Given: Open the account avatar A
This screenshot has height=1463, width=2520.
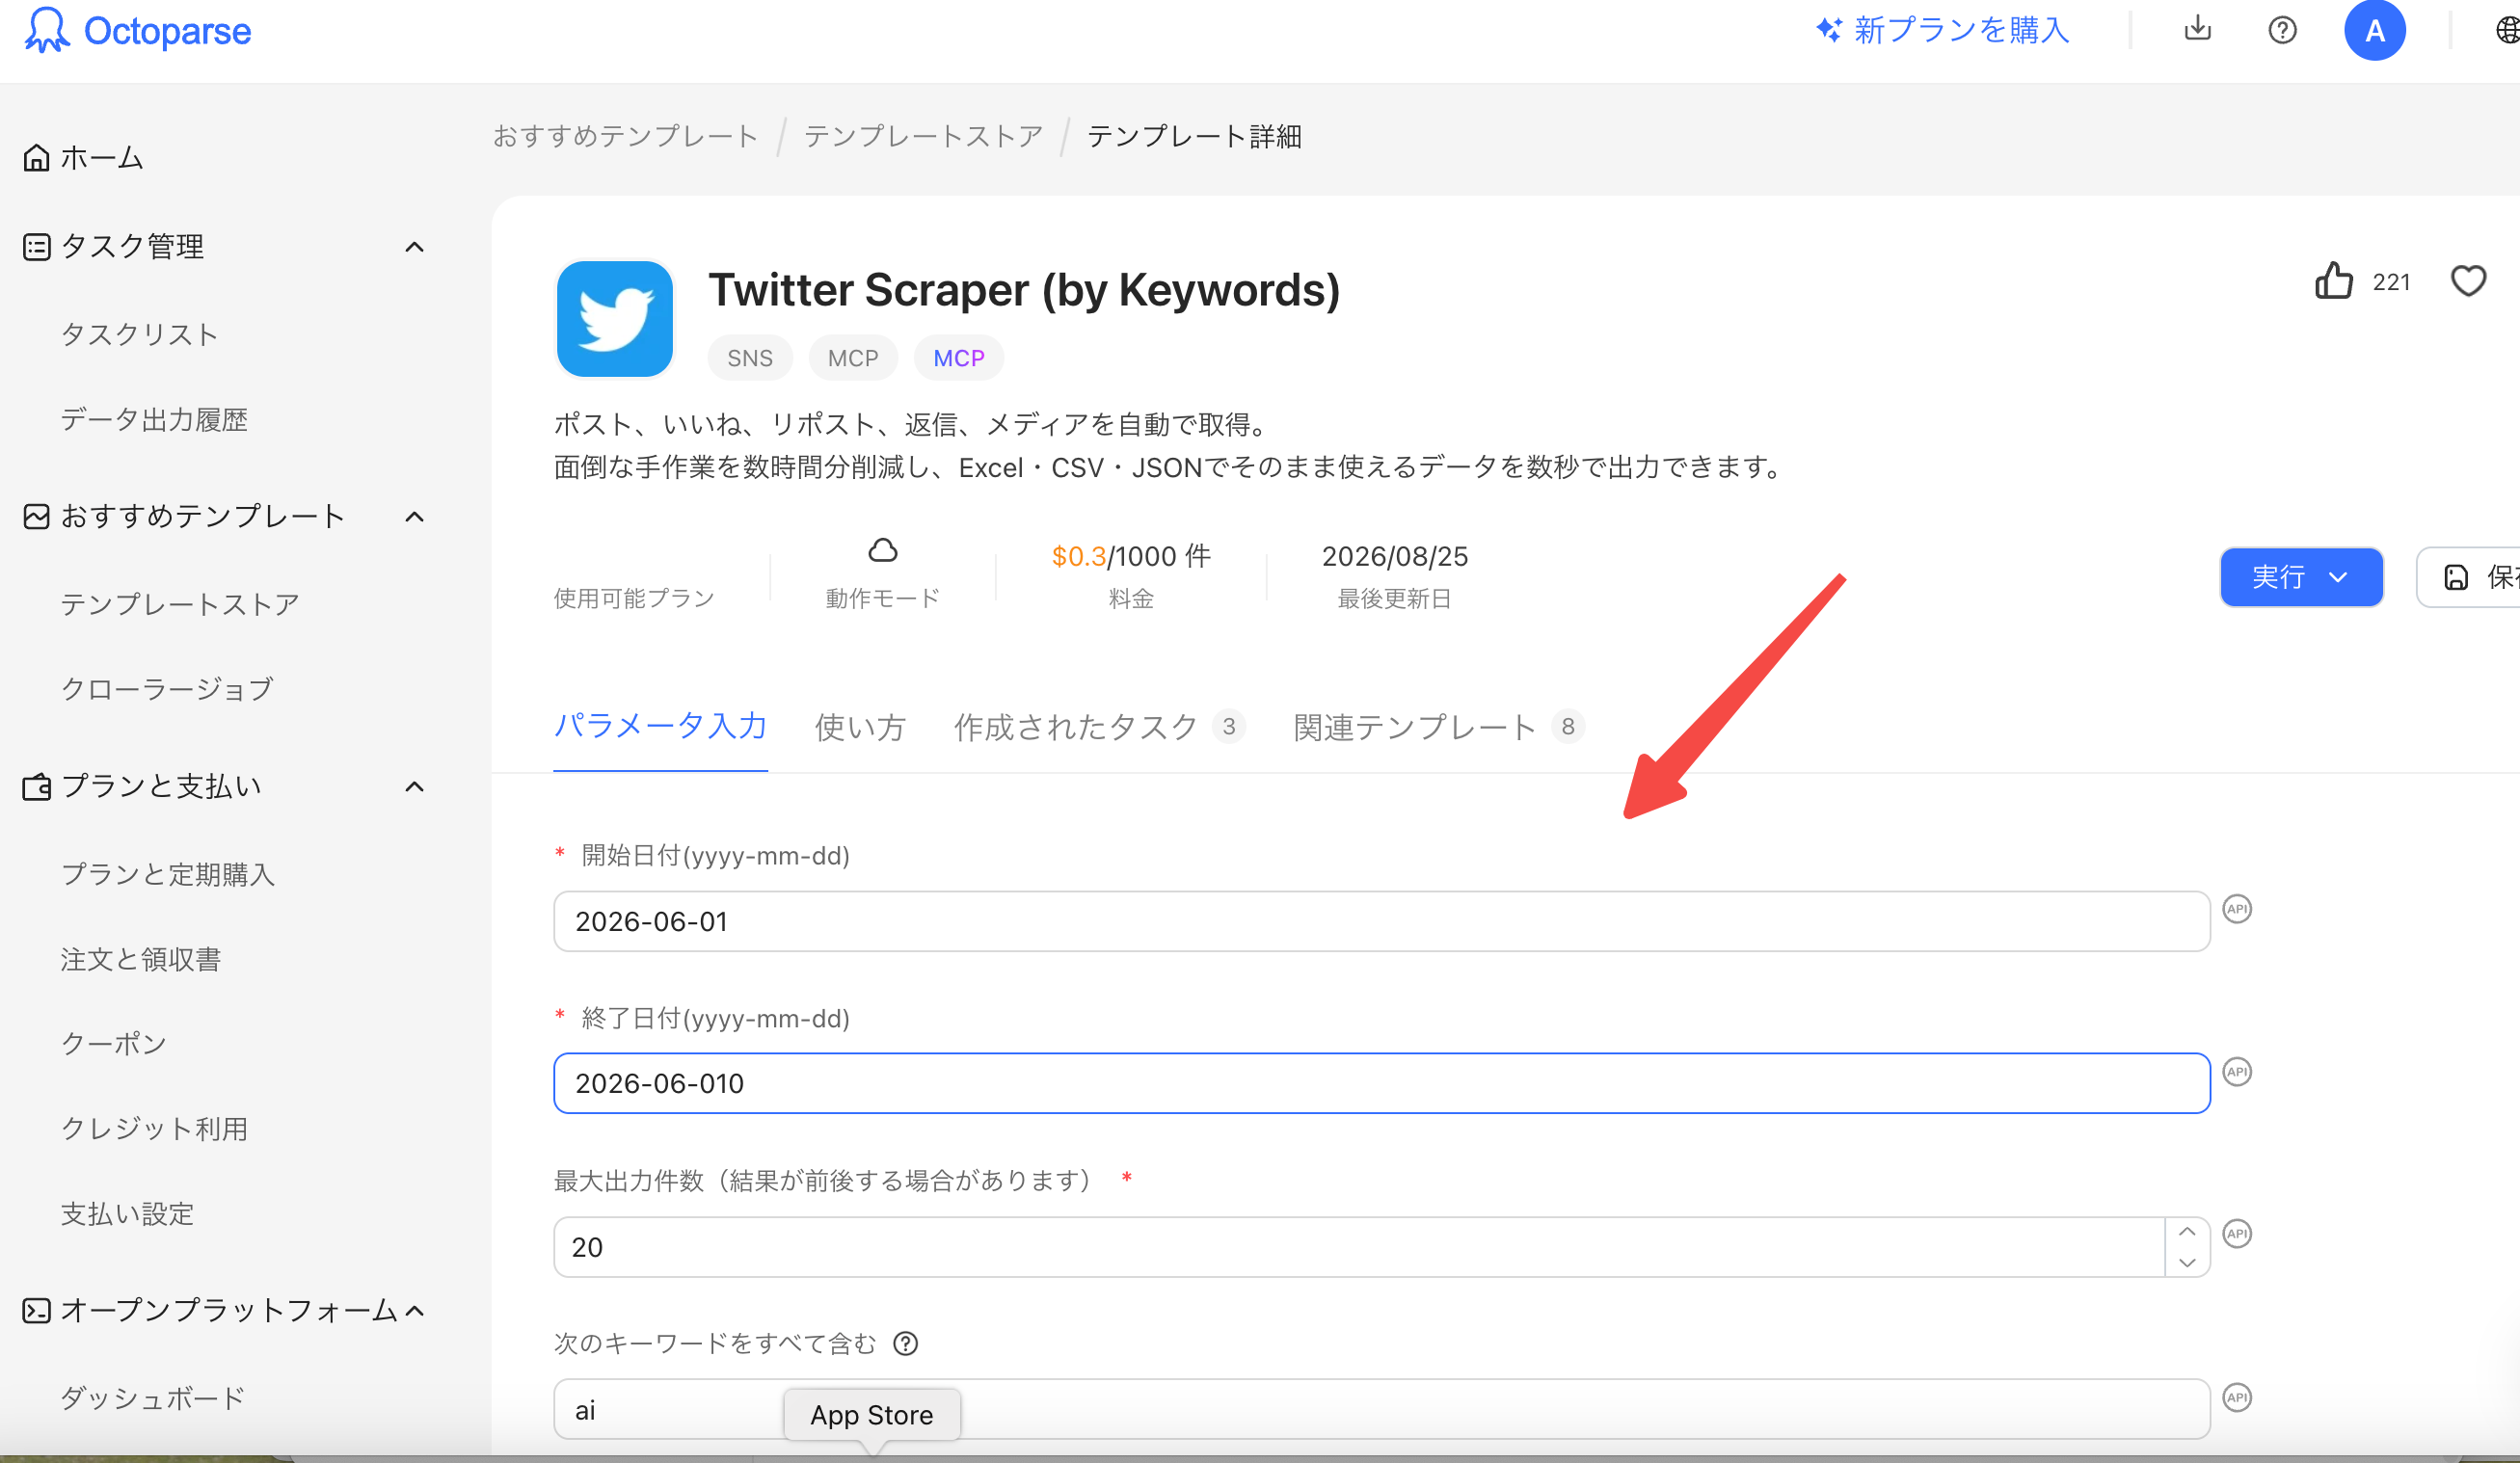Looking at the screenshot, I should point(2374,30).
